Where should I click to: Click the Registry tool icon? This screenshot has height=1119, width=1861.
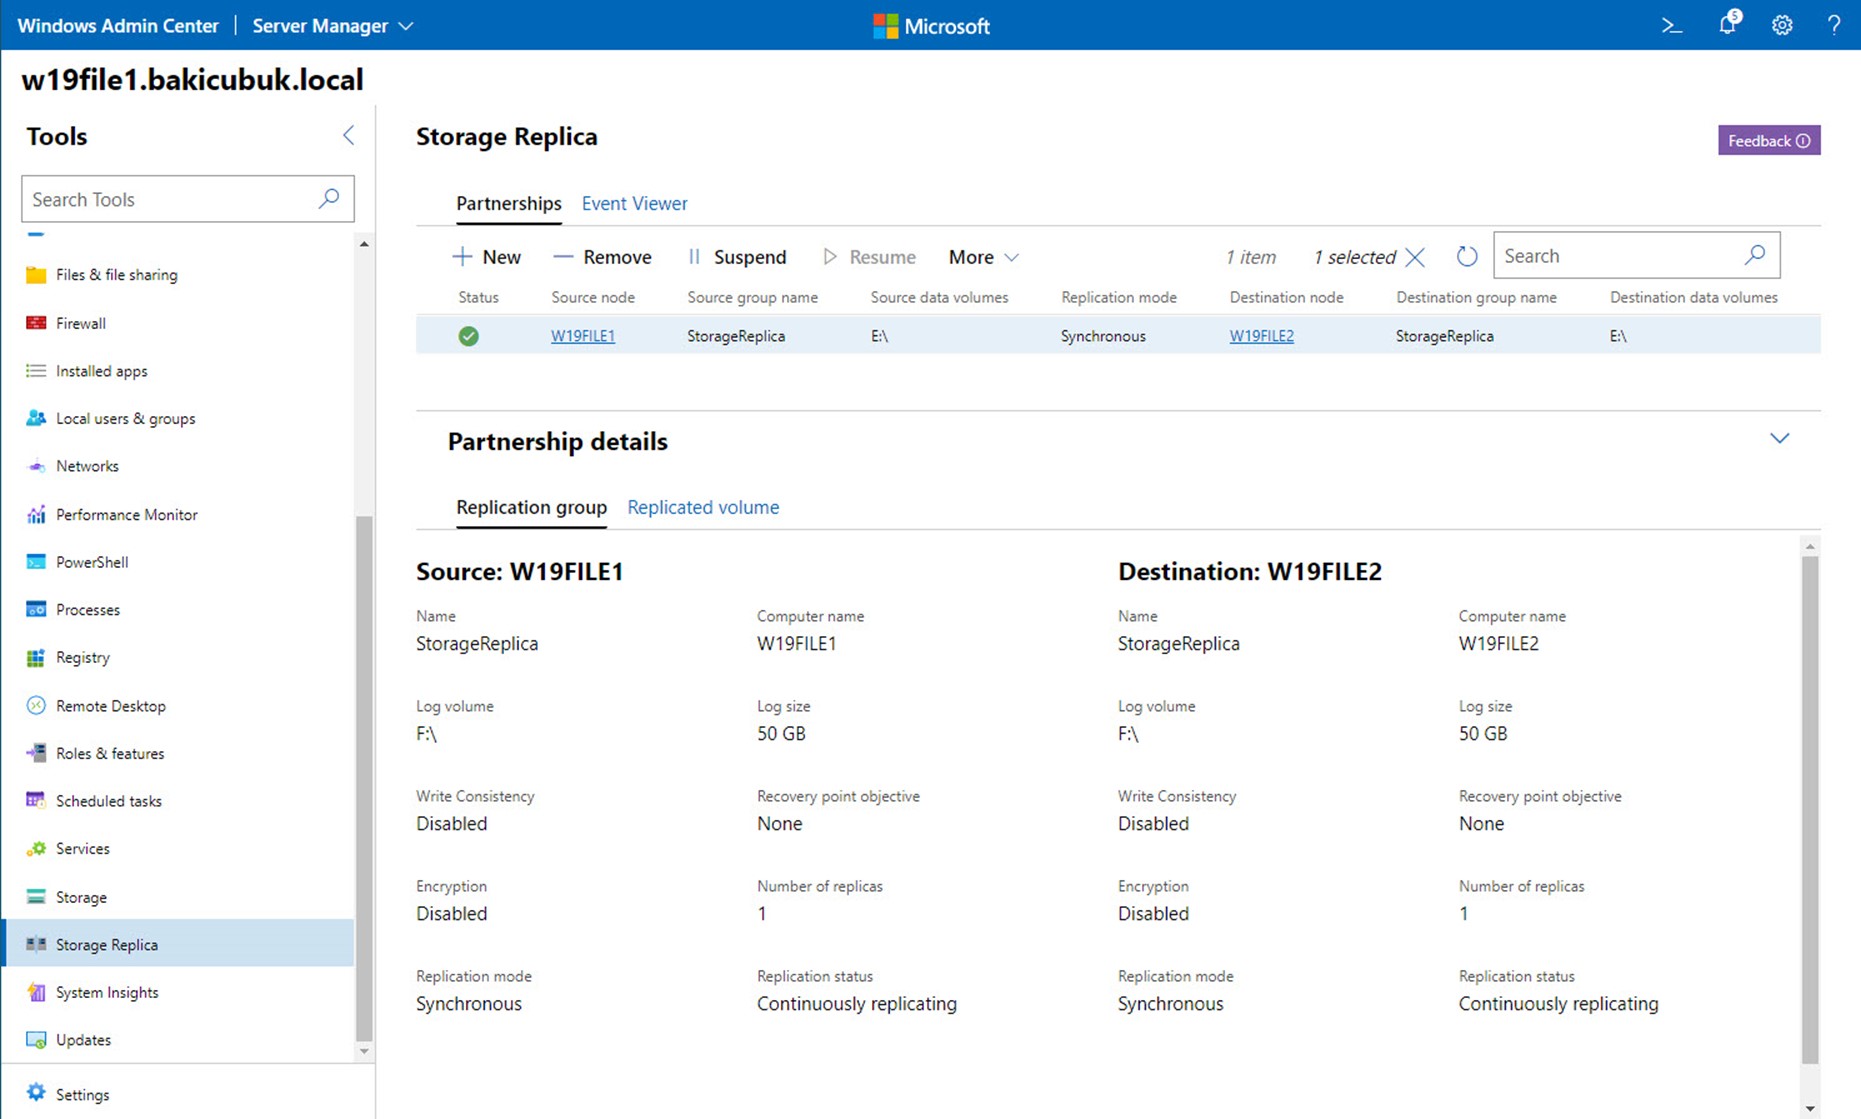[x=36, y=657]
